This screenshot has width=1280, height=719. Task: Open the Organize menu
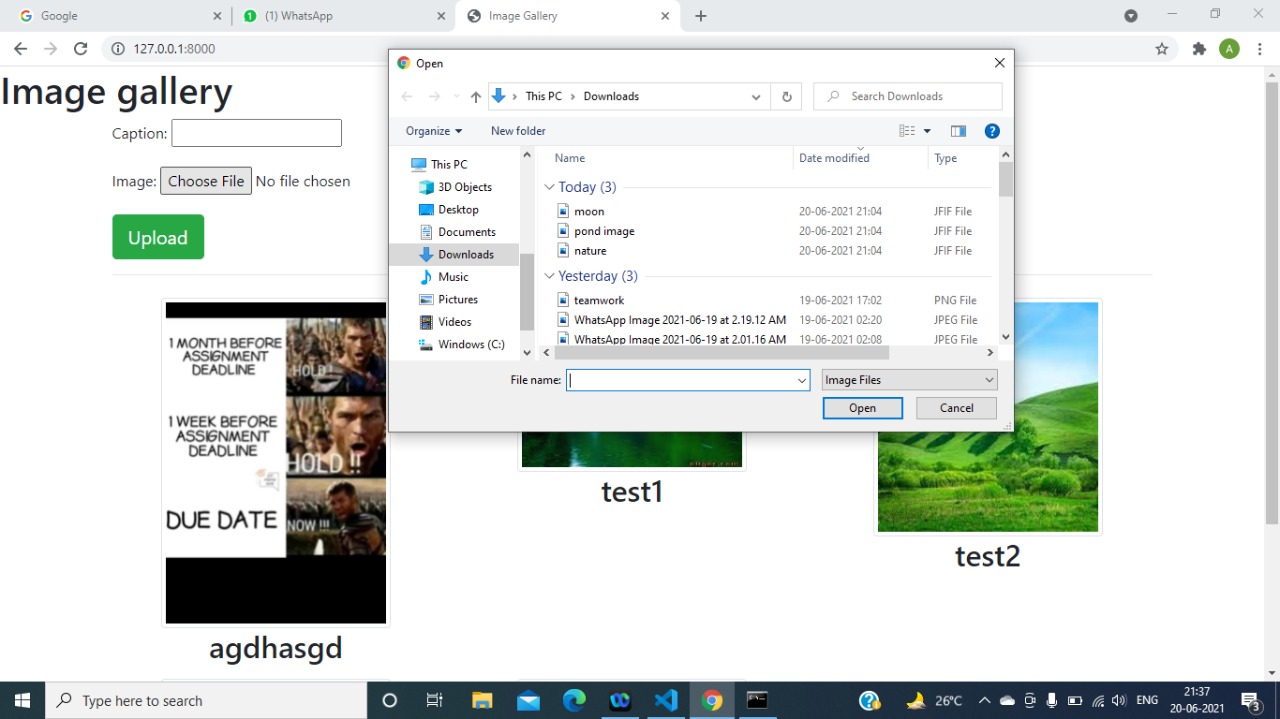tap(433, 130)
